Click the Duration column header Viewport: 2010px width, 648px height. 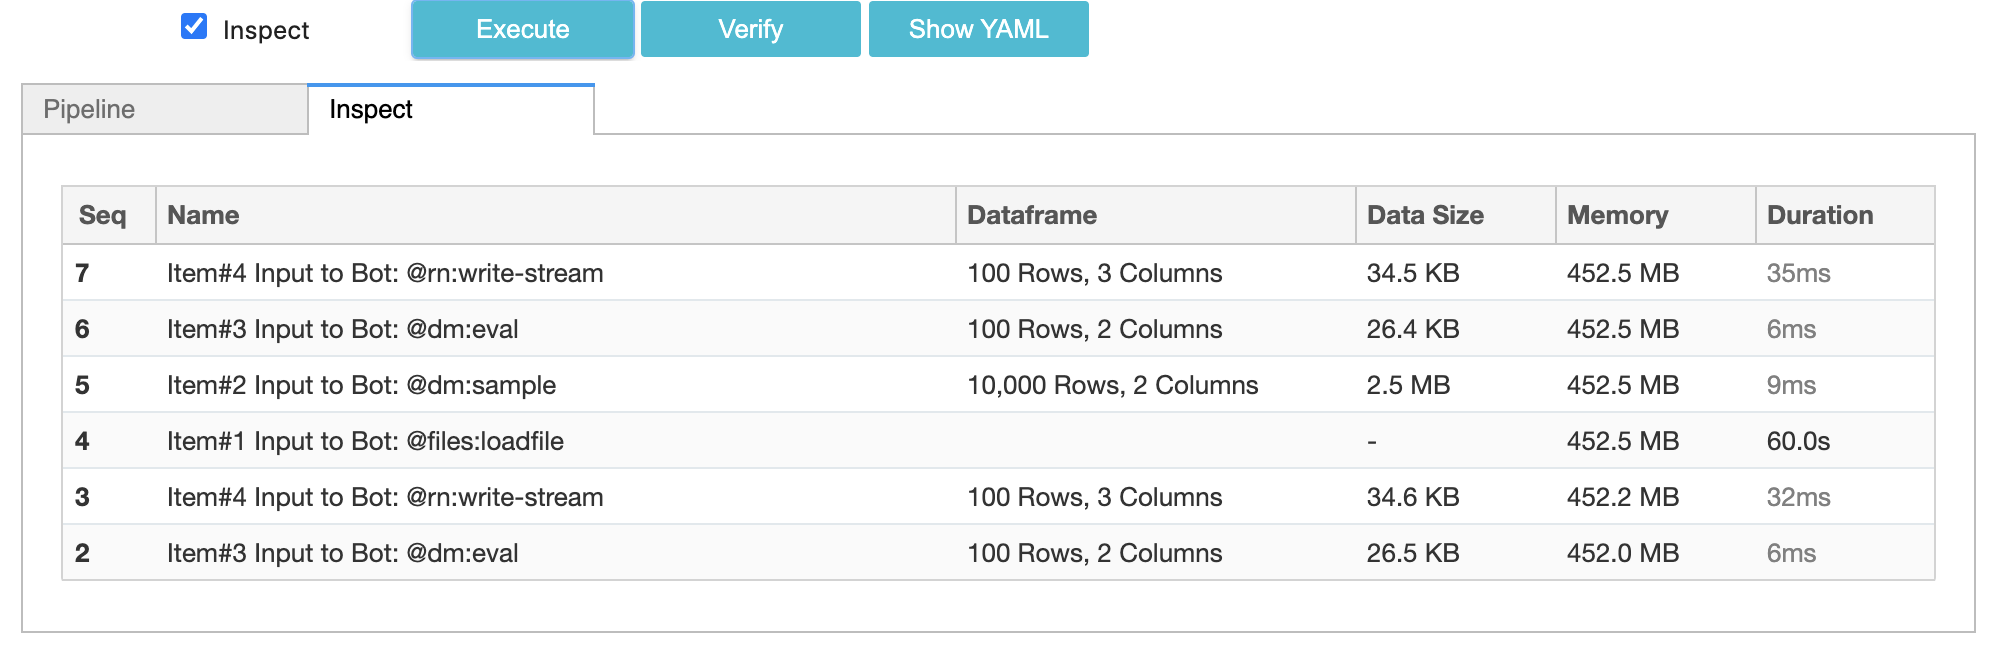1819,215
